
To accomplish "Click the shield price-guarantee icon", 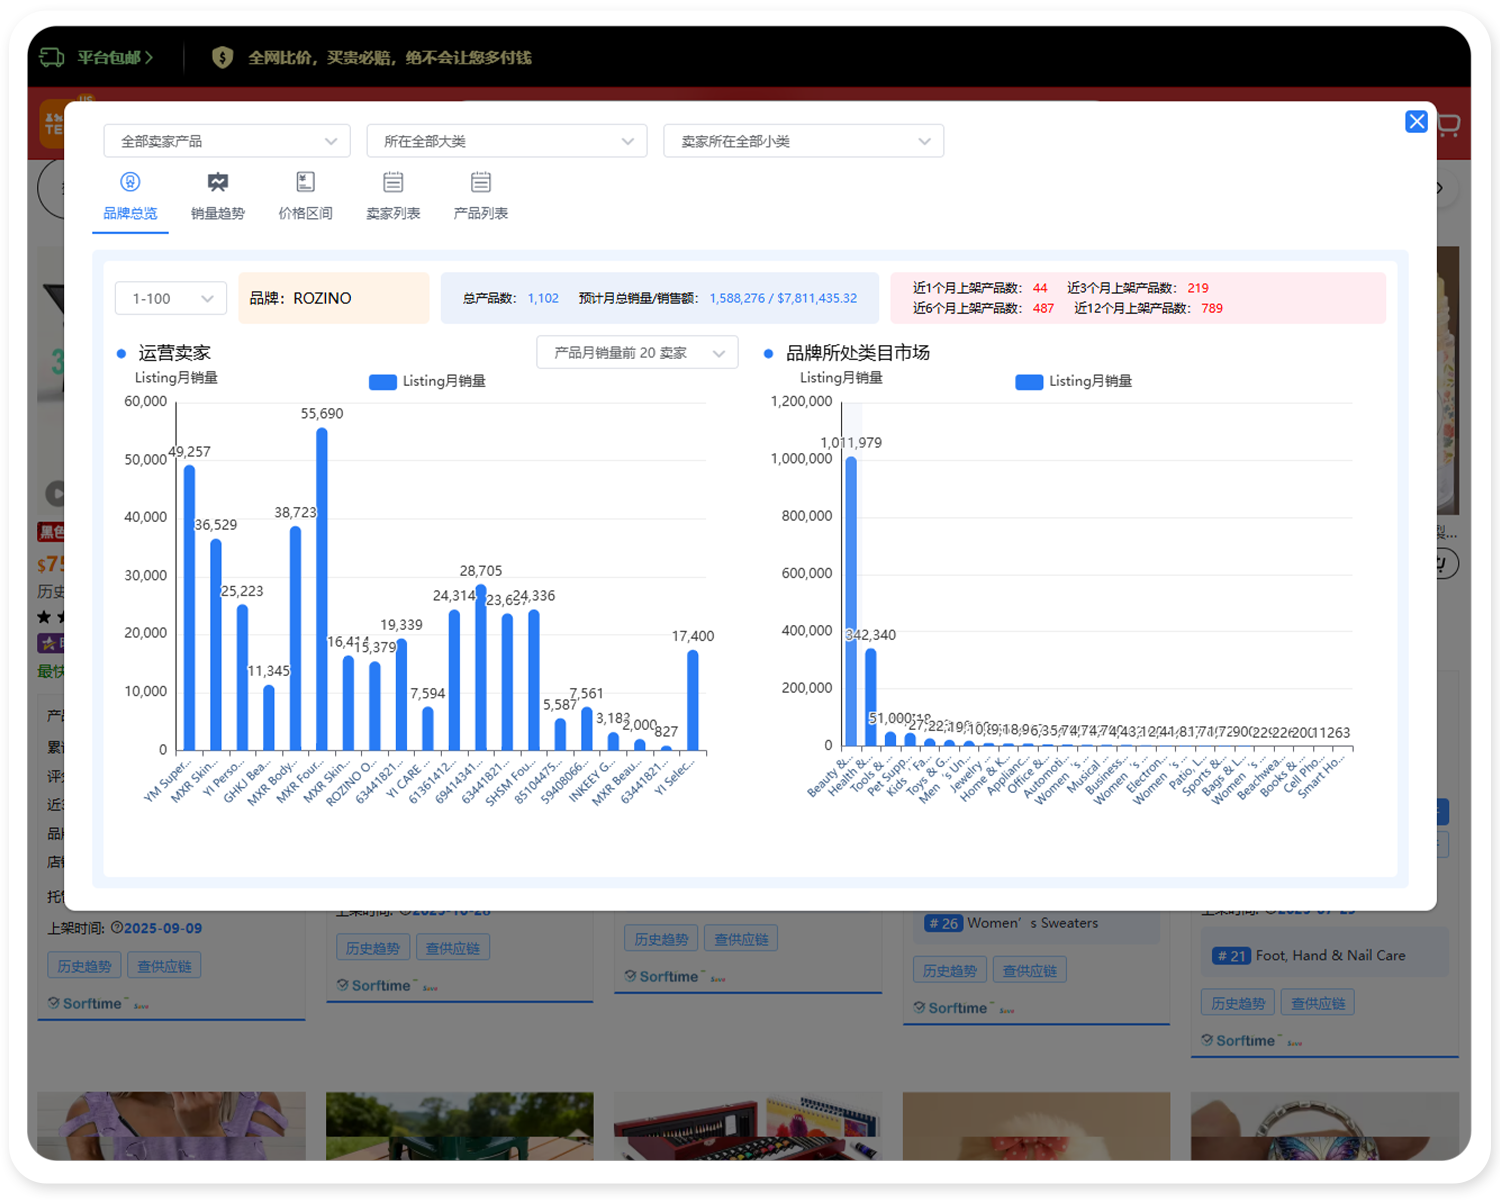I will [x=222, y=57].
